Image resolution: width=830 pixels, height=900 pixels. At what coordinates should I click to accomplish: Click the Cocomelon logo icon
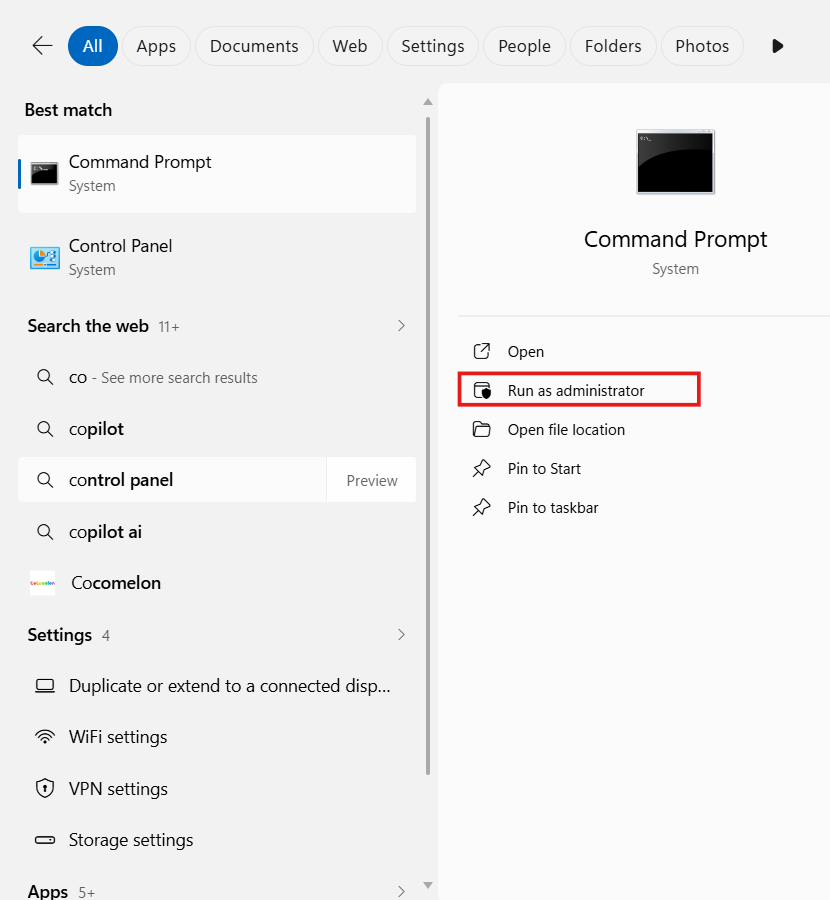42,583
